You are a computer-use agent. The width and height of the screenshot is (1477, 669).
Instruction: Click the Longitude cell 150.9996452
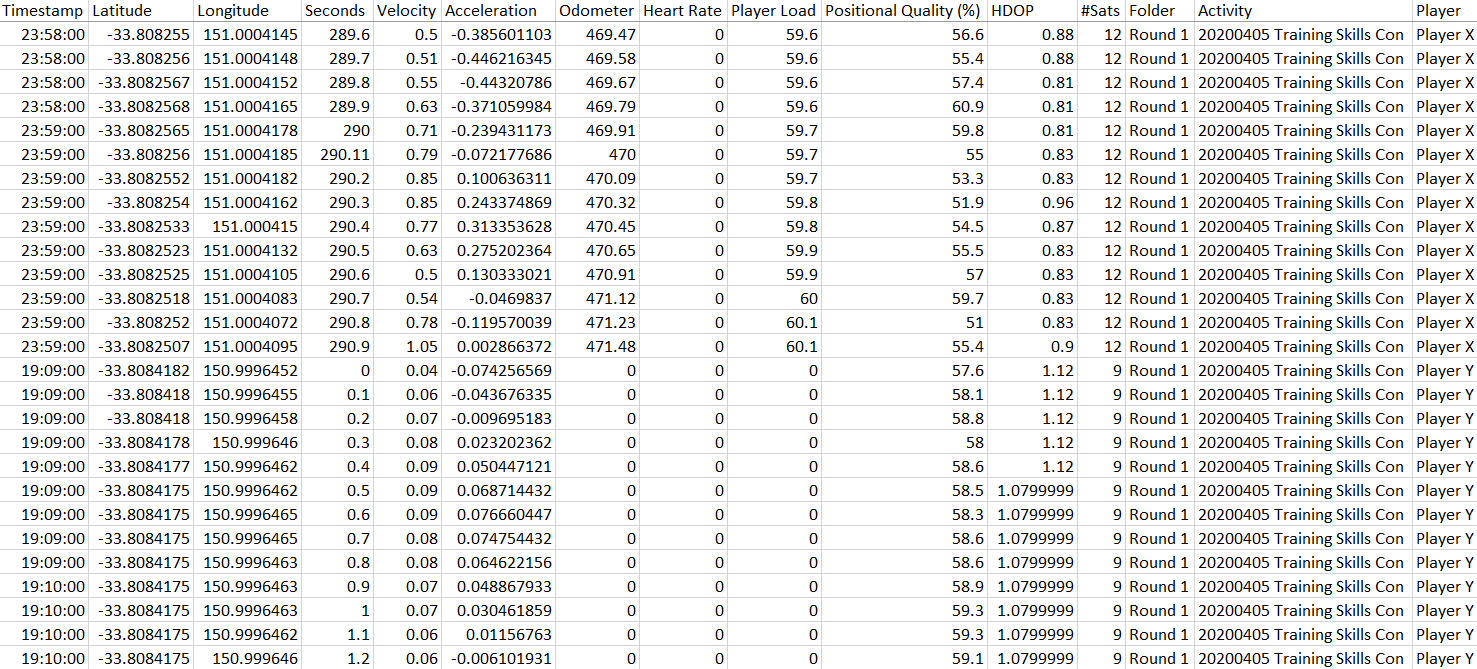[250, 371]
